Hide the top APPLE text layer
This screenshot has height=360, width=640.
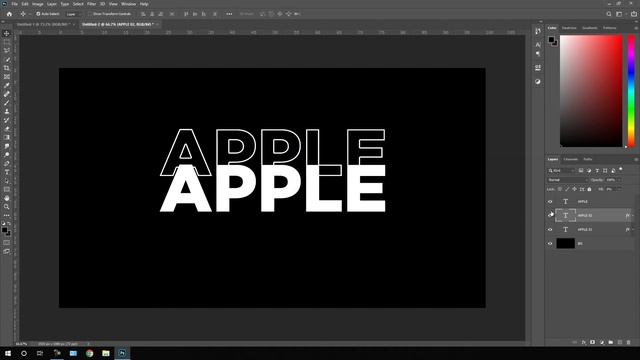point(550,202)
